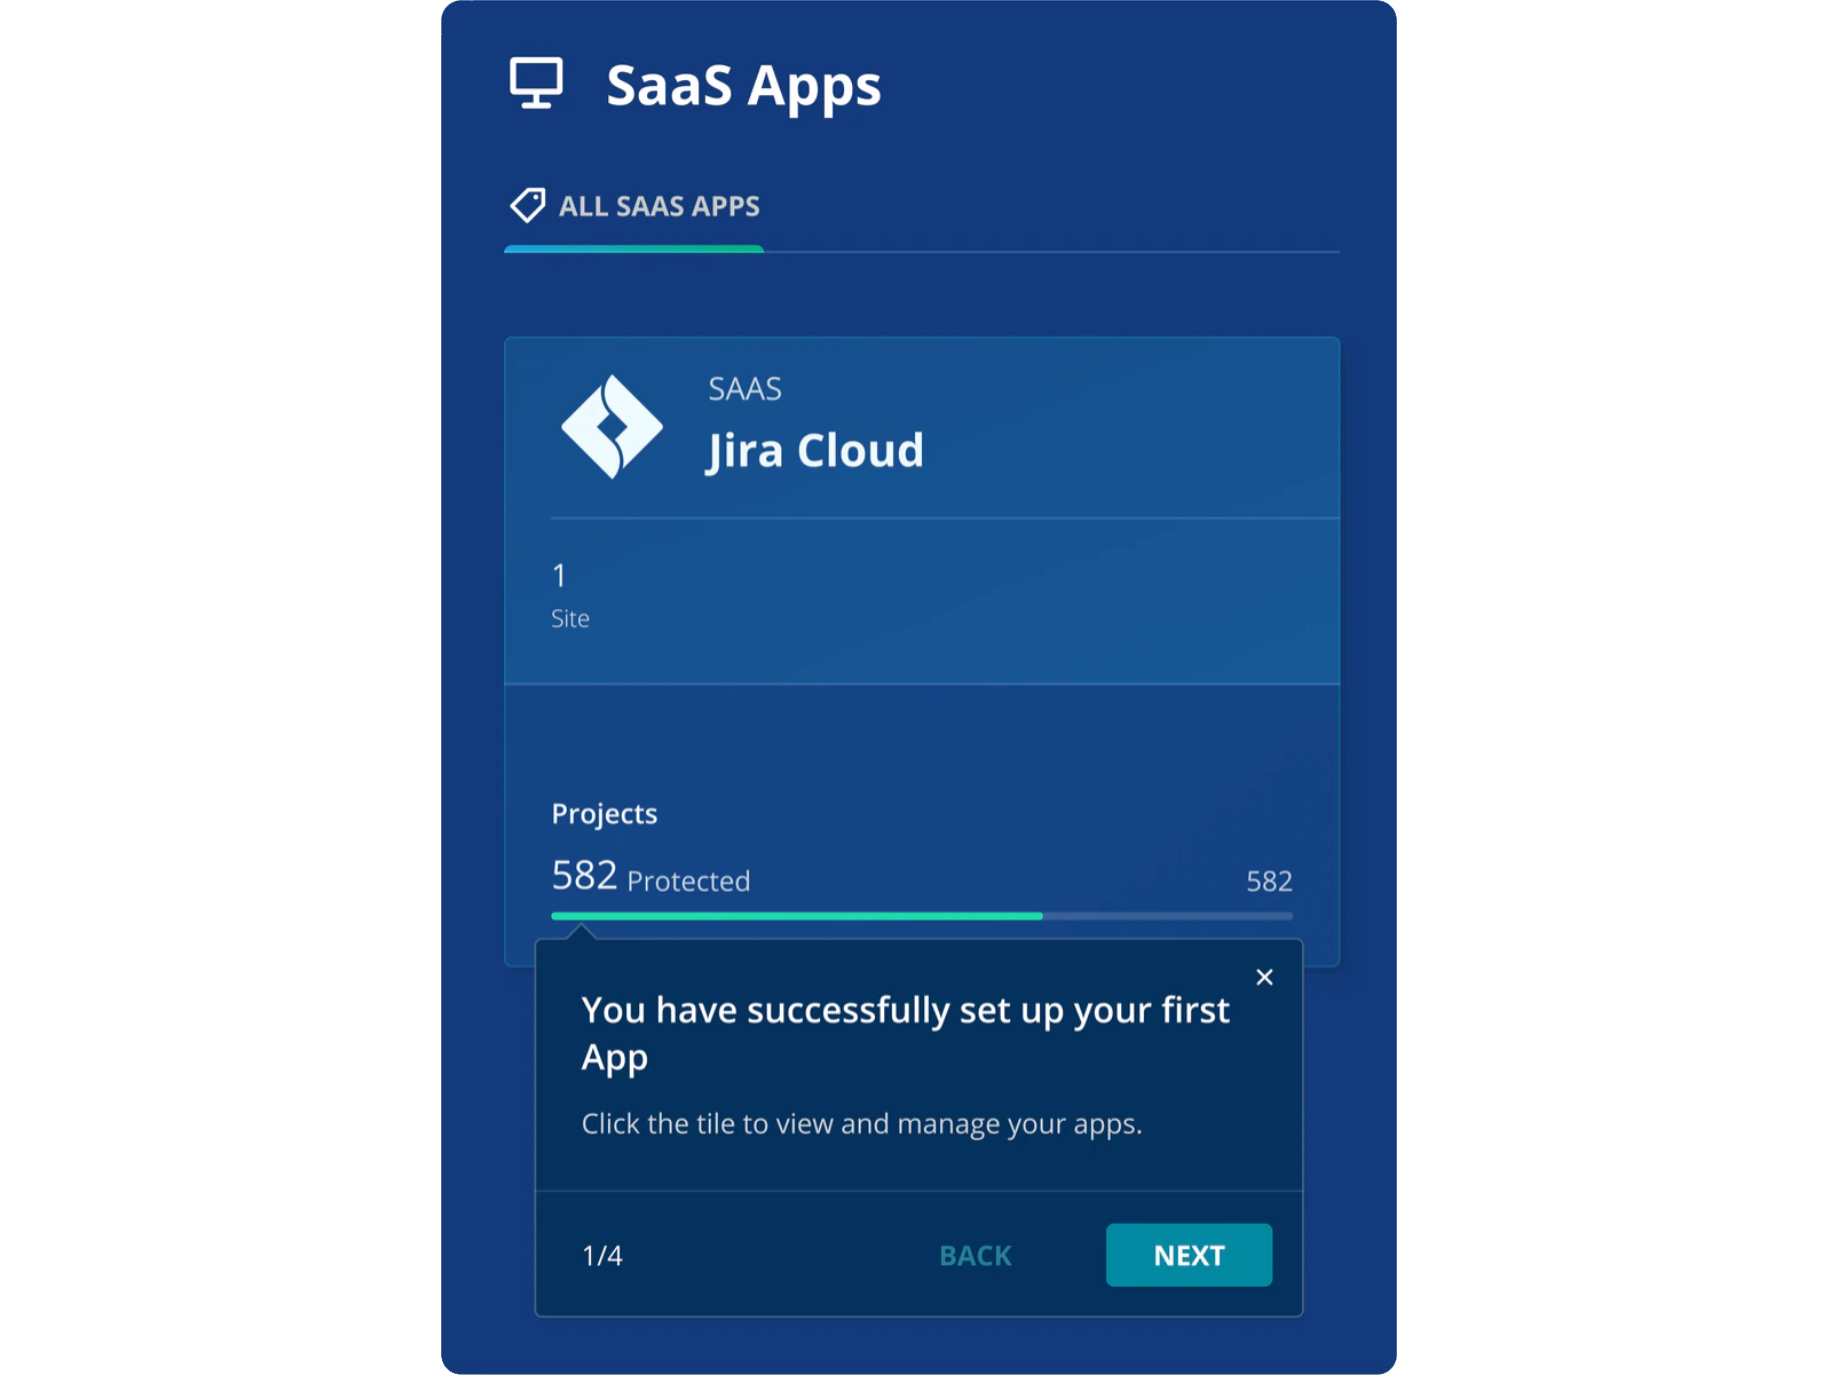Click the tag icon beside All SaaS Apps
1848x1386 pixels.
(527, 205)
